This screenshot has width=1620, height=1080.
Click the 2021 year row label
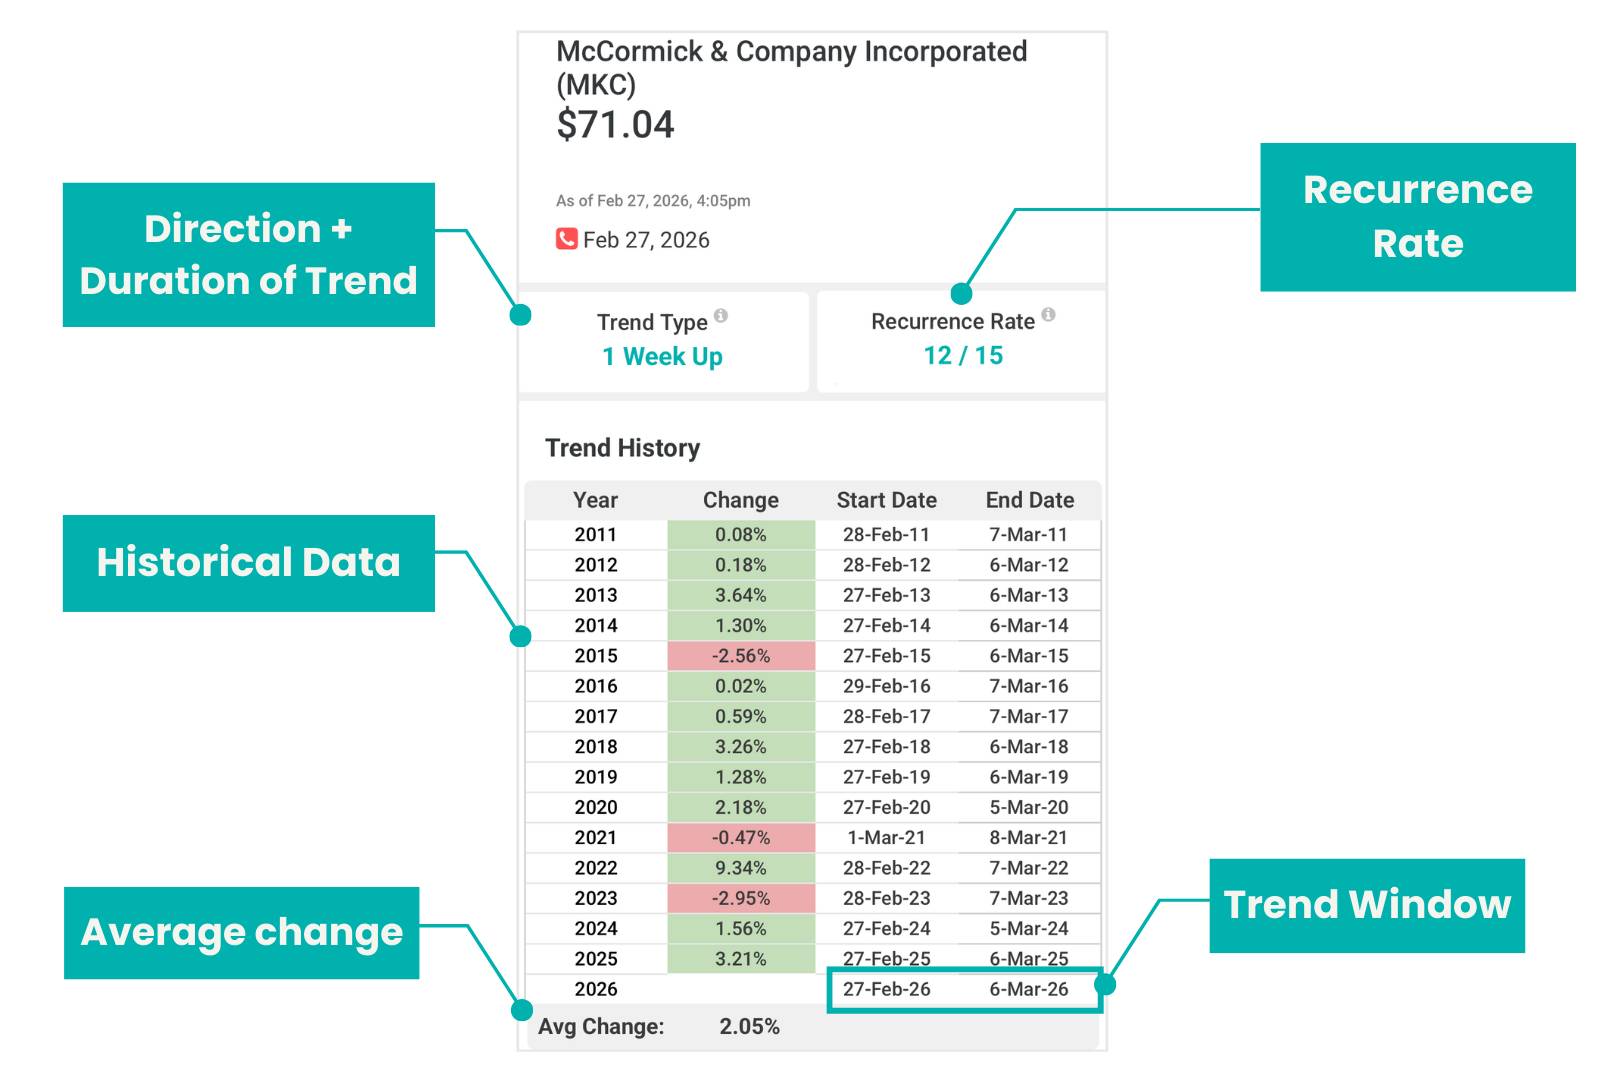coord(595,838)
